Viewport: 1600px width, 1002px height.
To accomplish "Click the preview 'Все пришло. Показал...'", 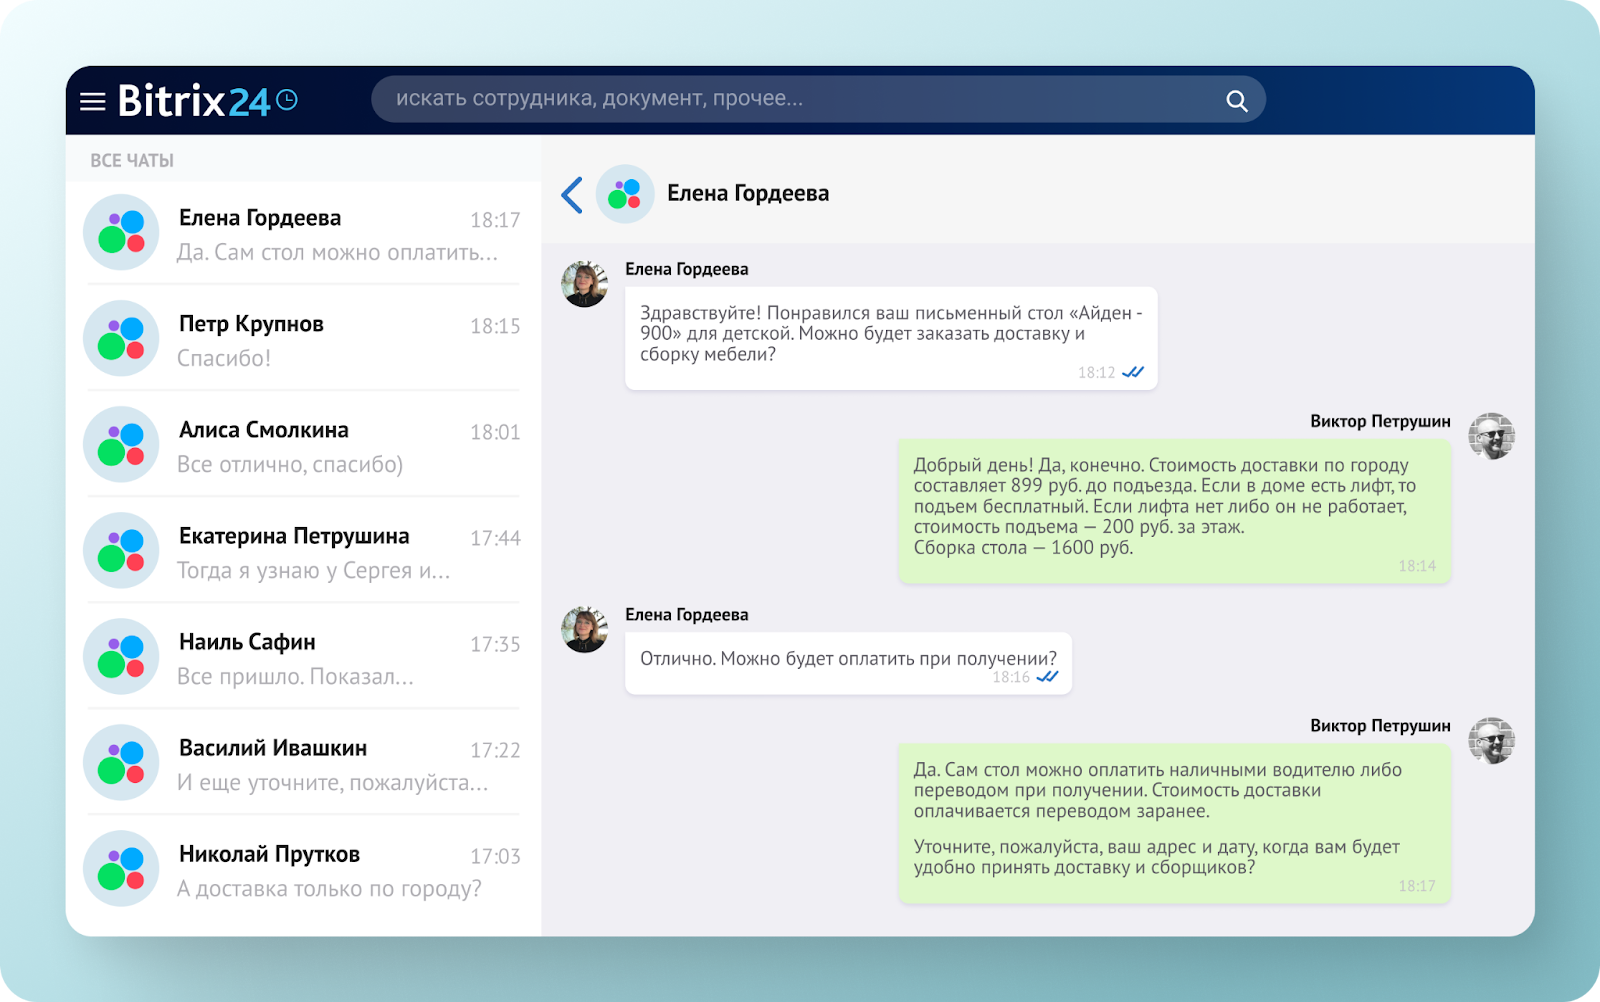I will coord(295,676).
